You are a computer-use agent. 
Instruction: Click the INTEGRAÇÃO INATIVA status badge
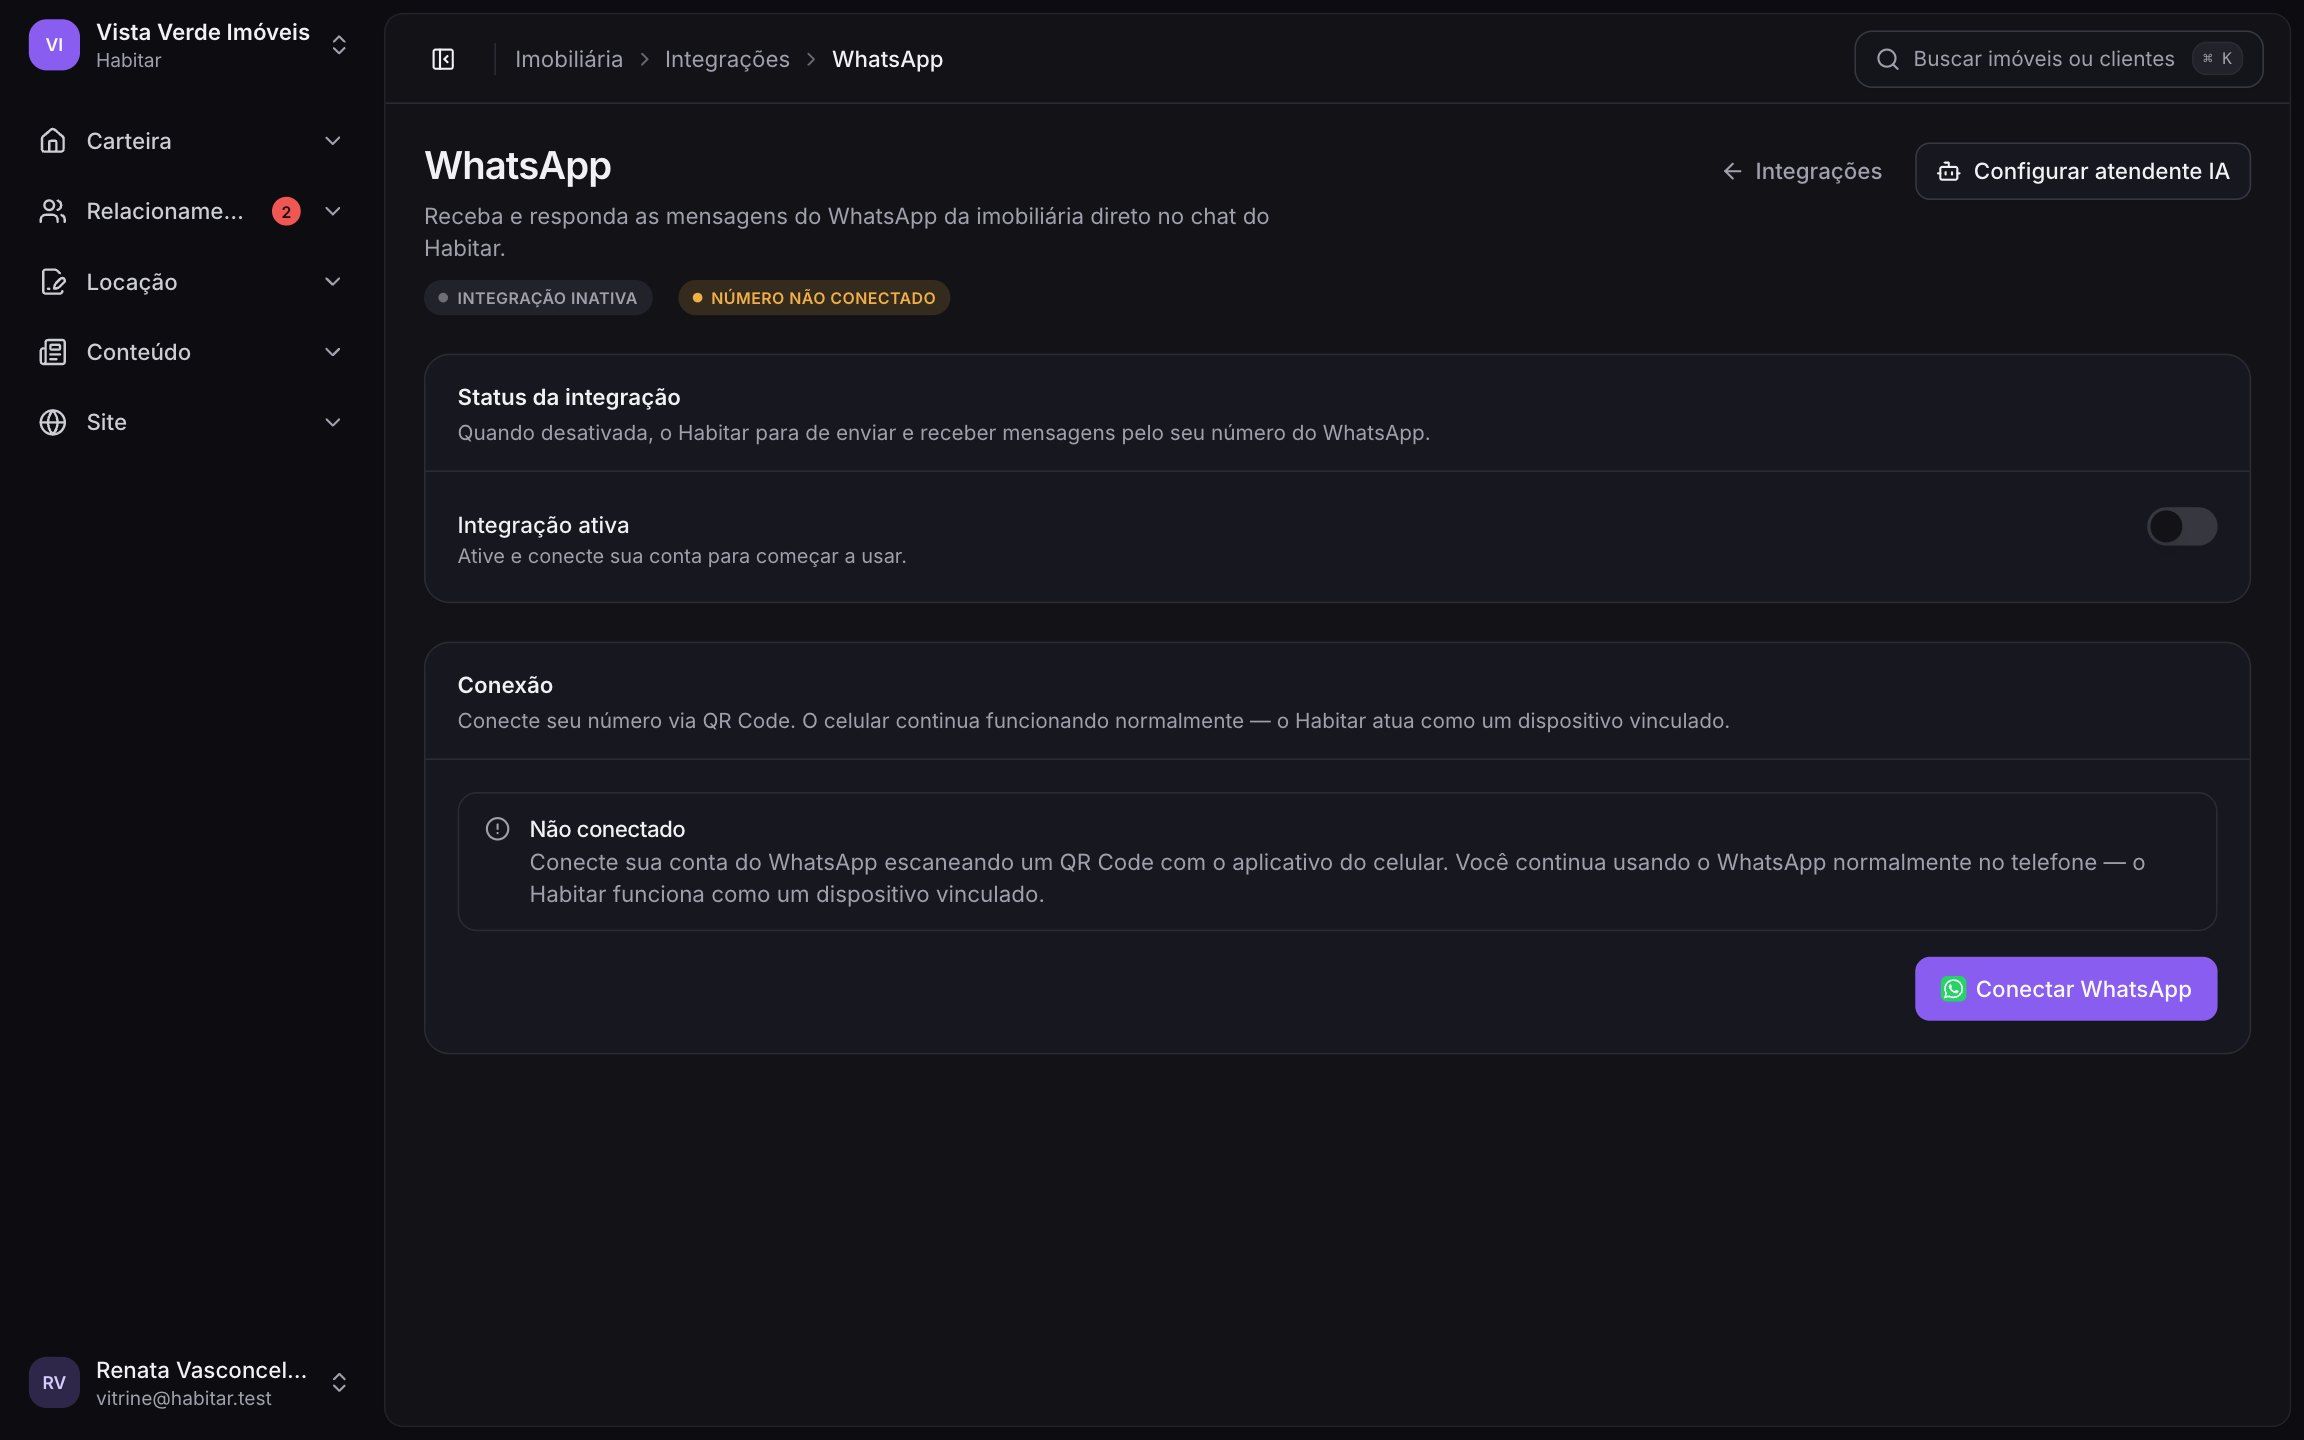[x=538, y=298]
